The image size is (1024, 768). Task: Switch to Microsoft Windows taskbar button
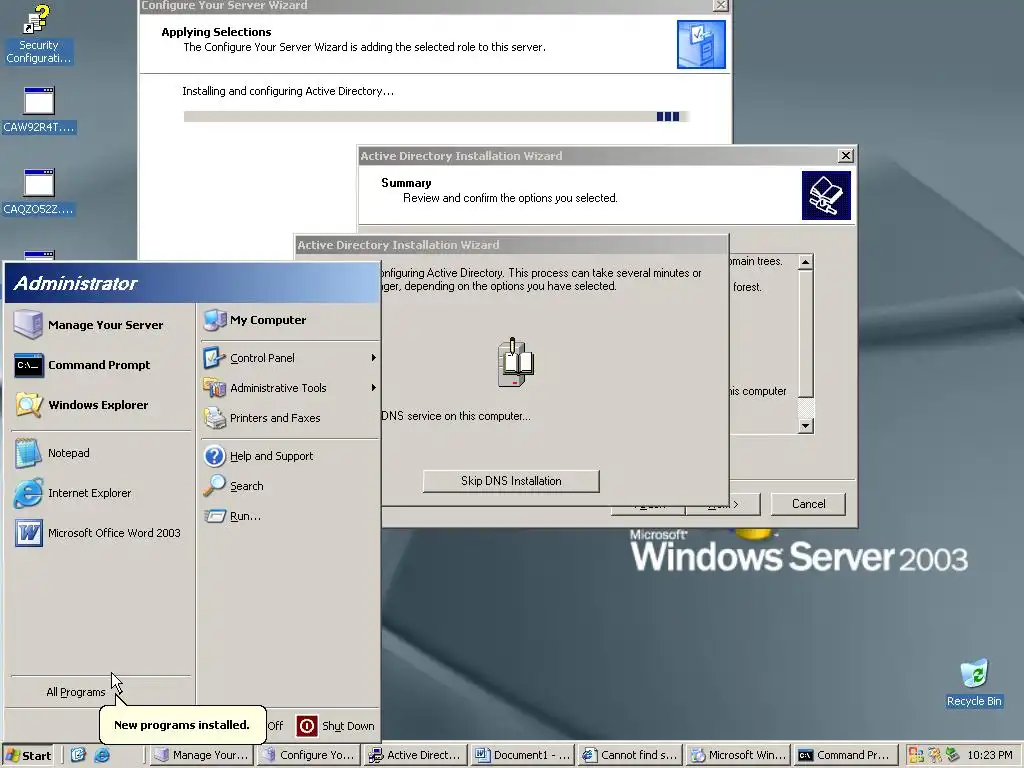pyautogui.click(x=738, y=755)
